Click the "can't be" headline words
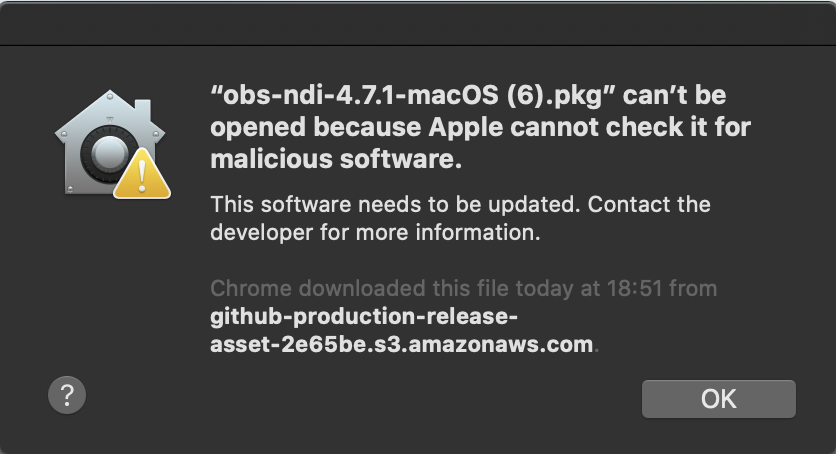 point(674,95)
